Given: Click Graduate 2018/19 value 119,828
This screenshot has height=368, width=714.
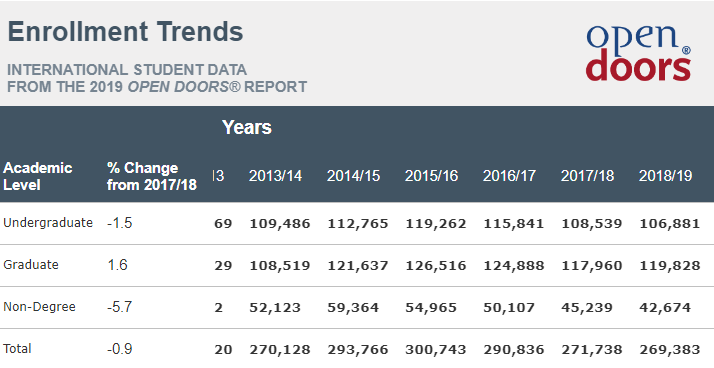Looking at the screenshot, I should pos(669,266).
